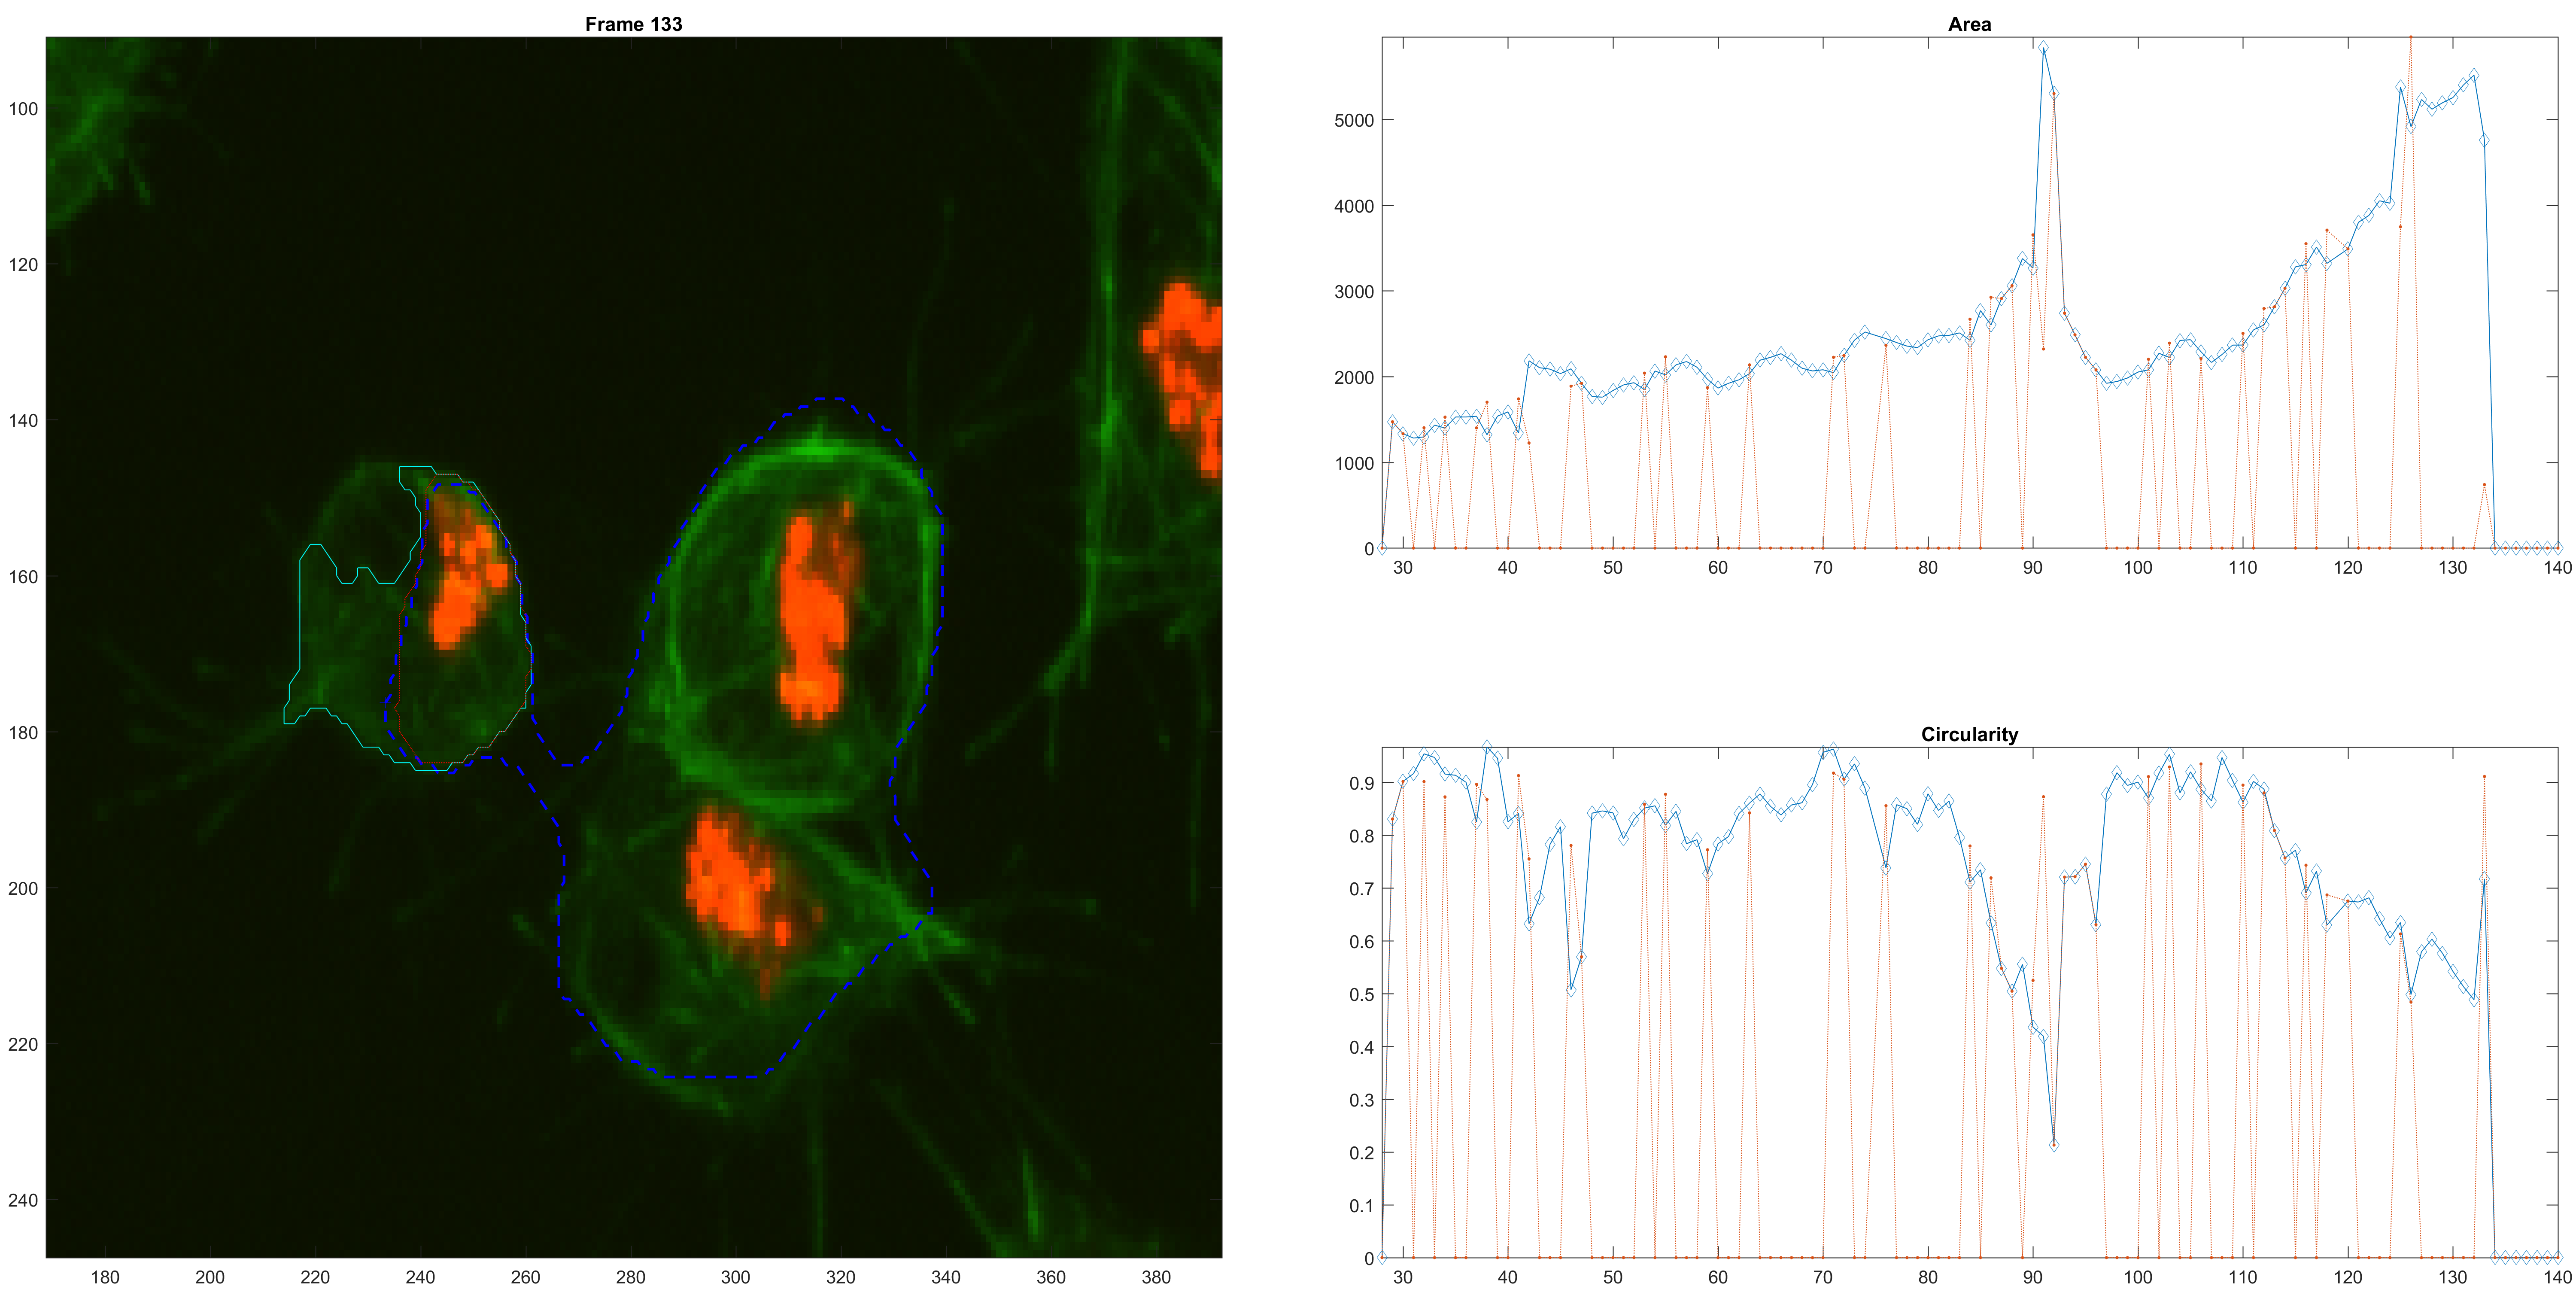
Task: Click the 0.3 tick on Circularity y-axis
Action: [1361, 1100]
